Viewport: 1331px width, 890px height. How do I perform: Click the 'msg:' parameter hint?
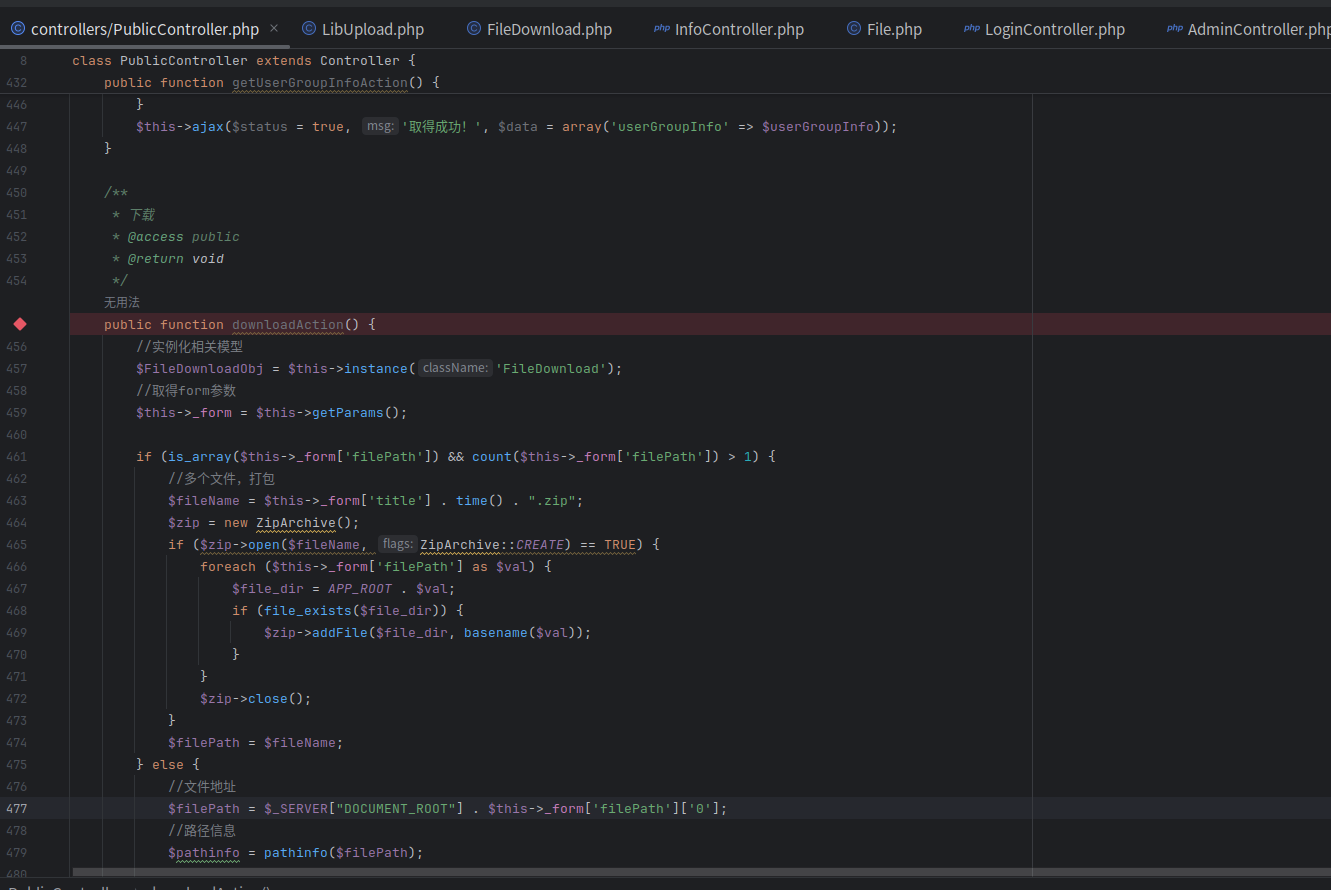point(379,126)
